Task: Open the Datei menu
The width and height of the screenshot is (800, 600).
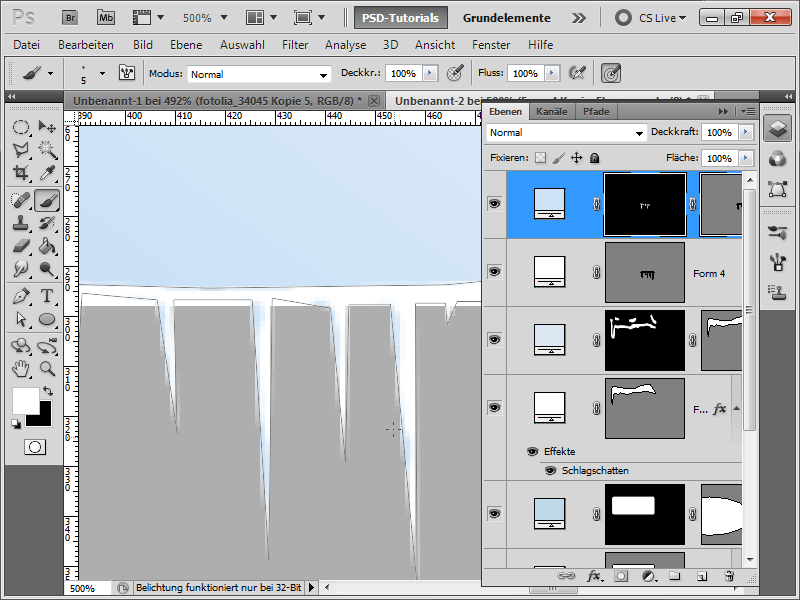Action: (27, 45)
